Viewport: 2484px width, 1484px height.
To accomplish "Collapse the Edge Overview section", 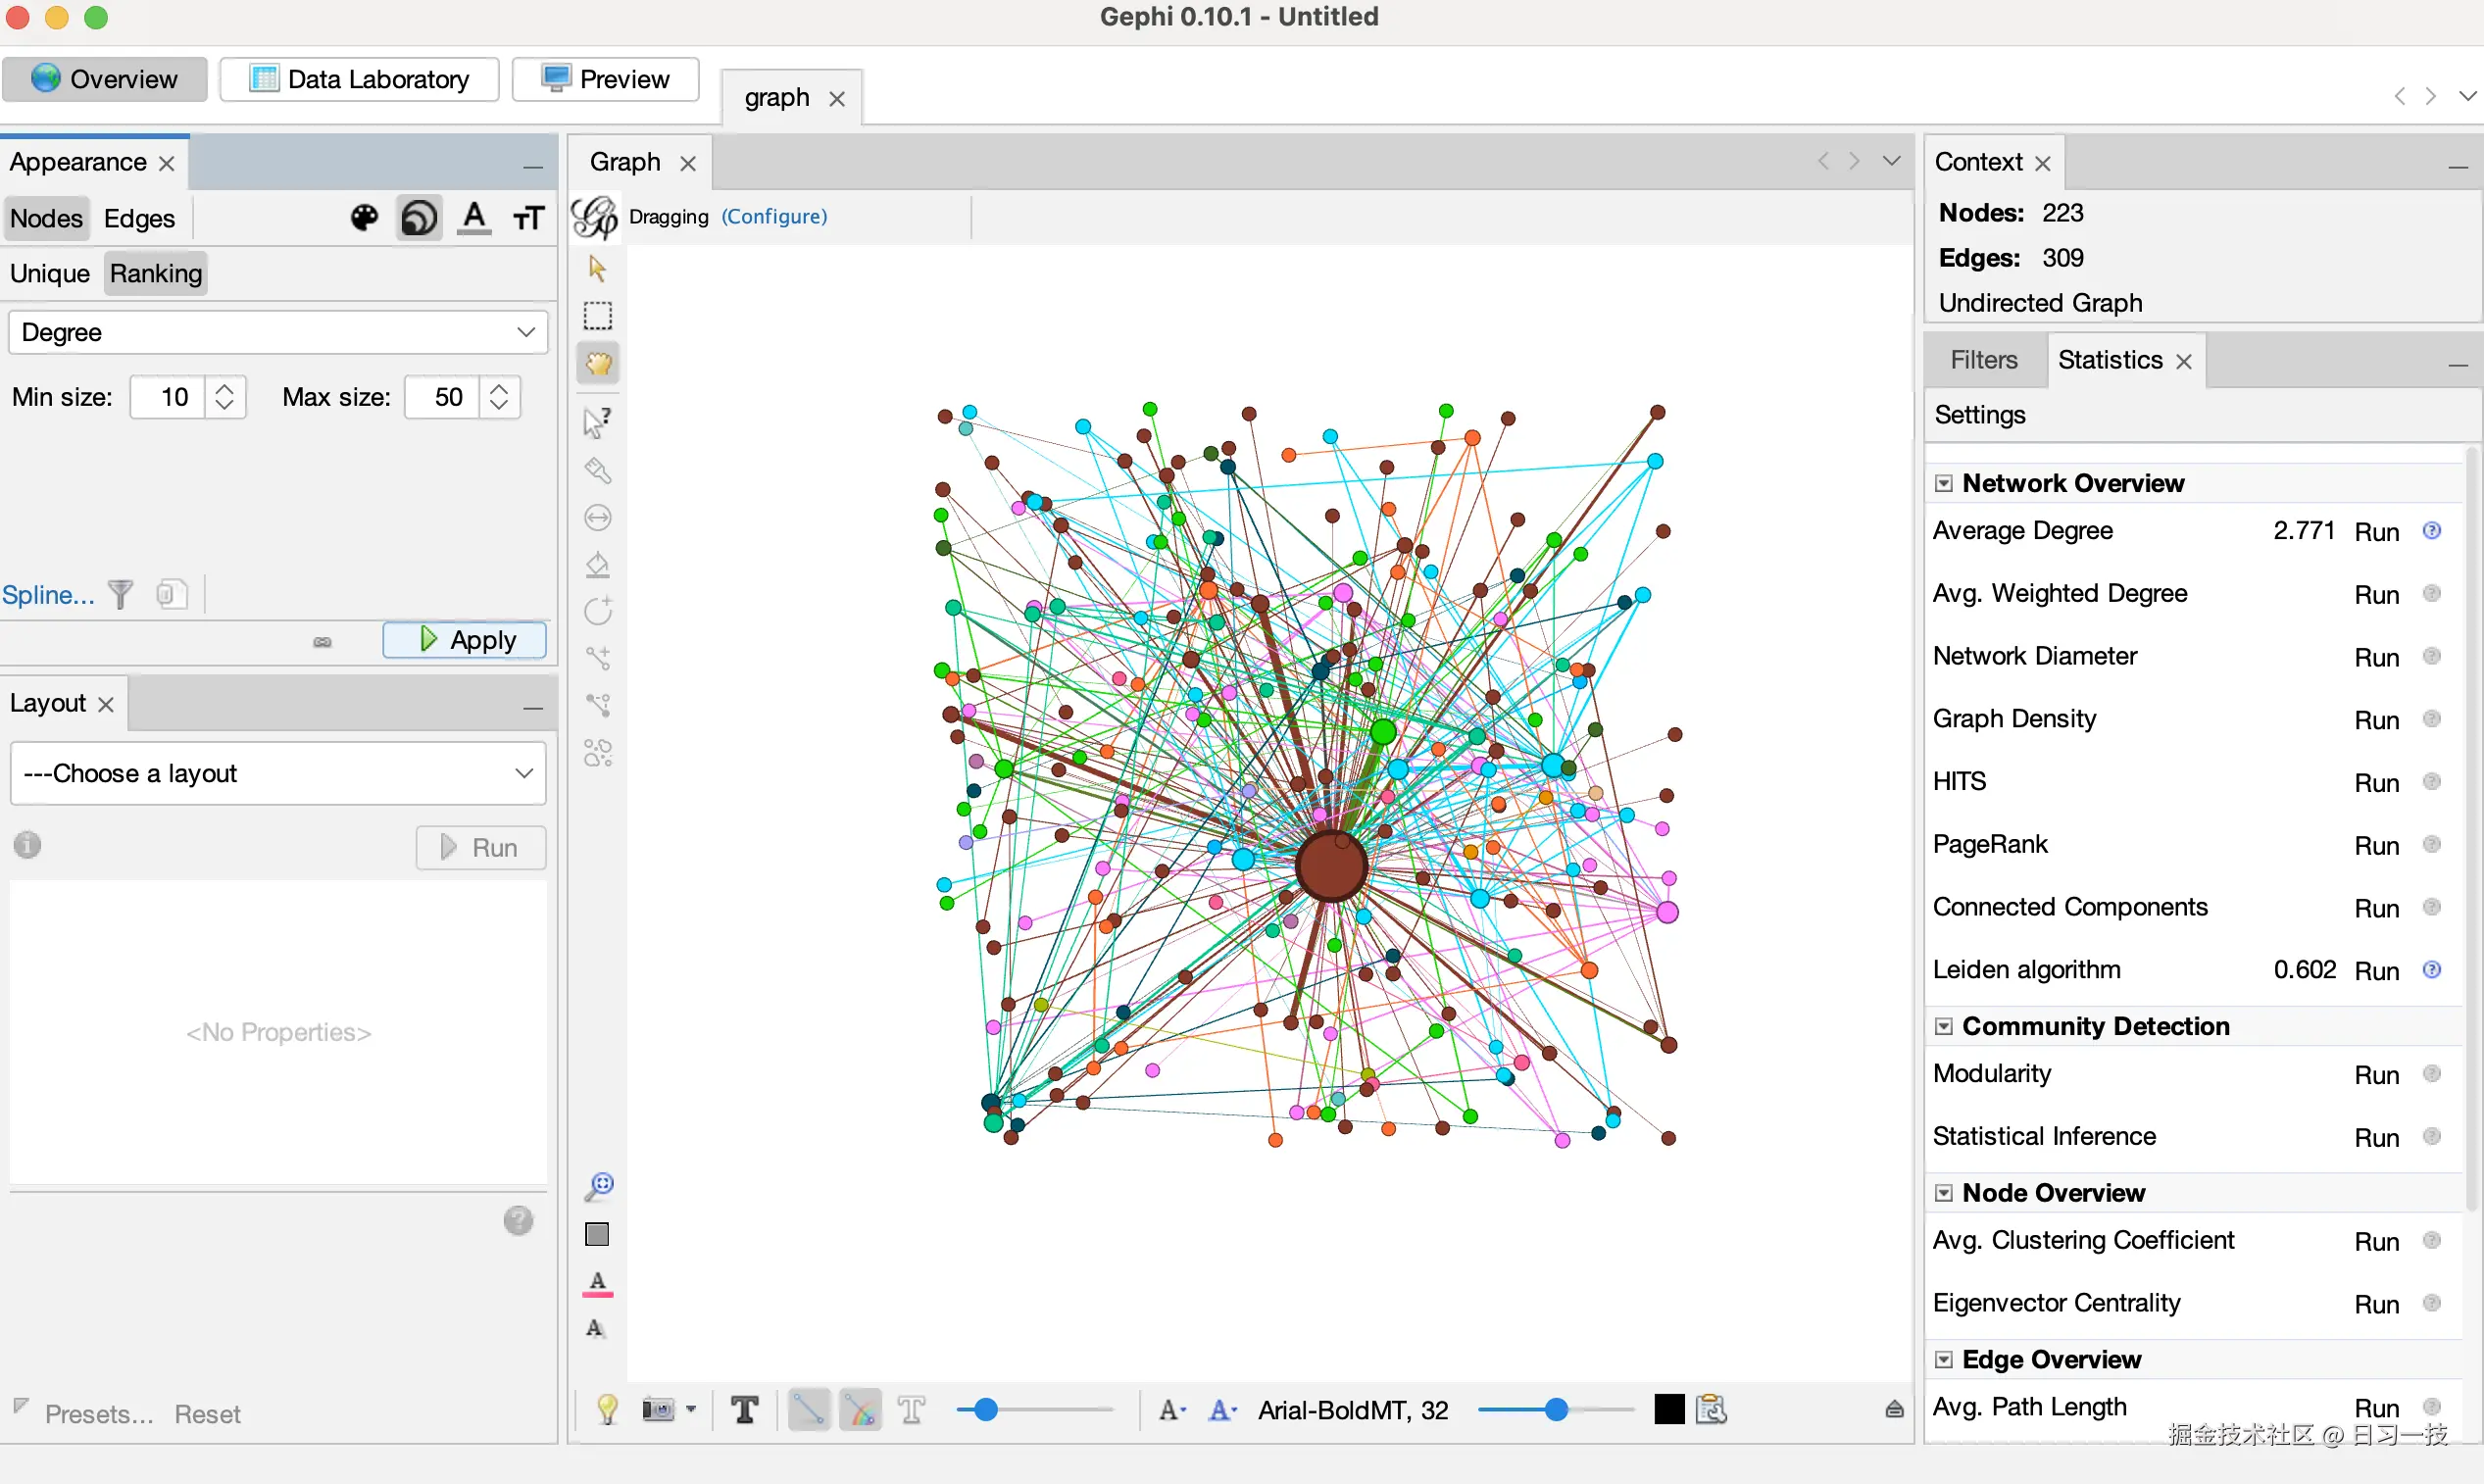I will [1944, 1360].
